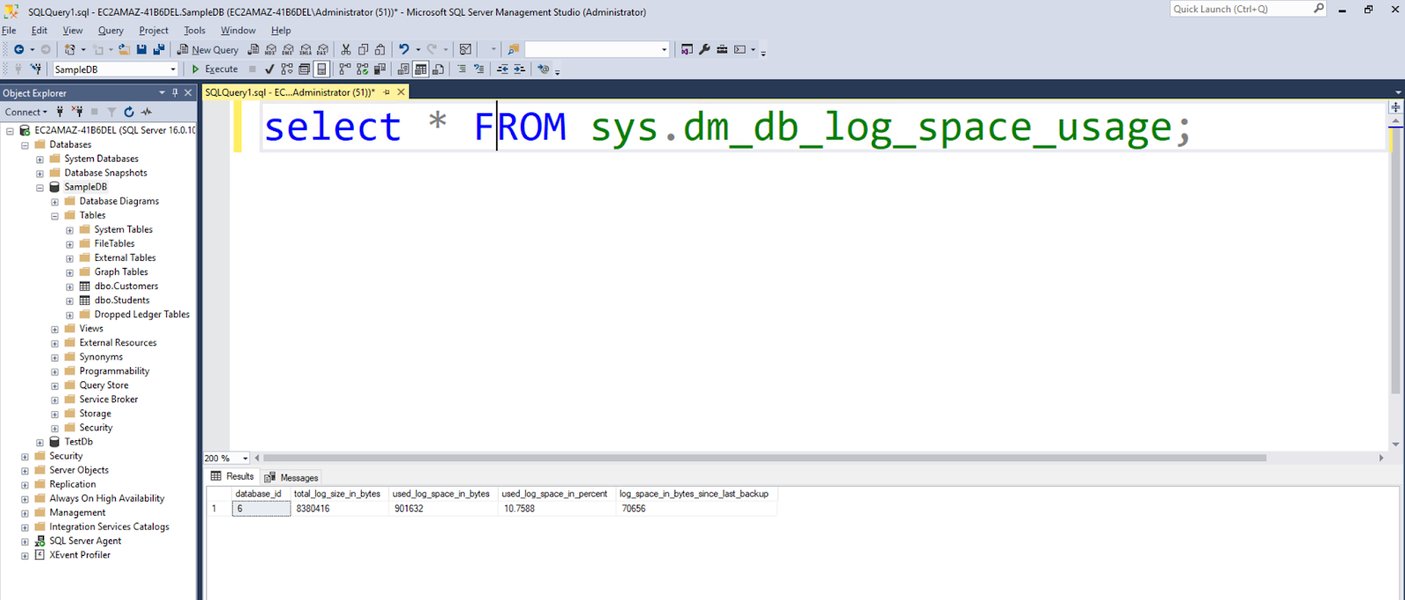Open the Query menu
Image resolution: width=1405 pixels, height=600 pixels.
pos(110,31)
